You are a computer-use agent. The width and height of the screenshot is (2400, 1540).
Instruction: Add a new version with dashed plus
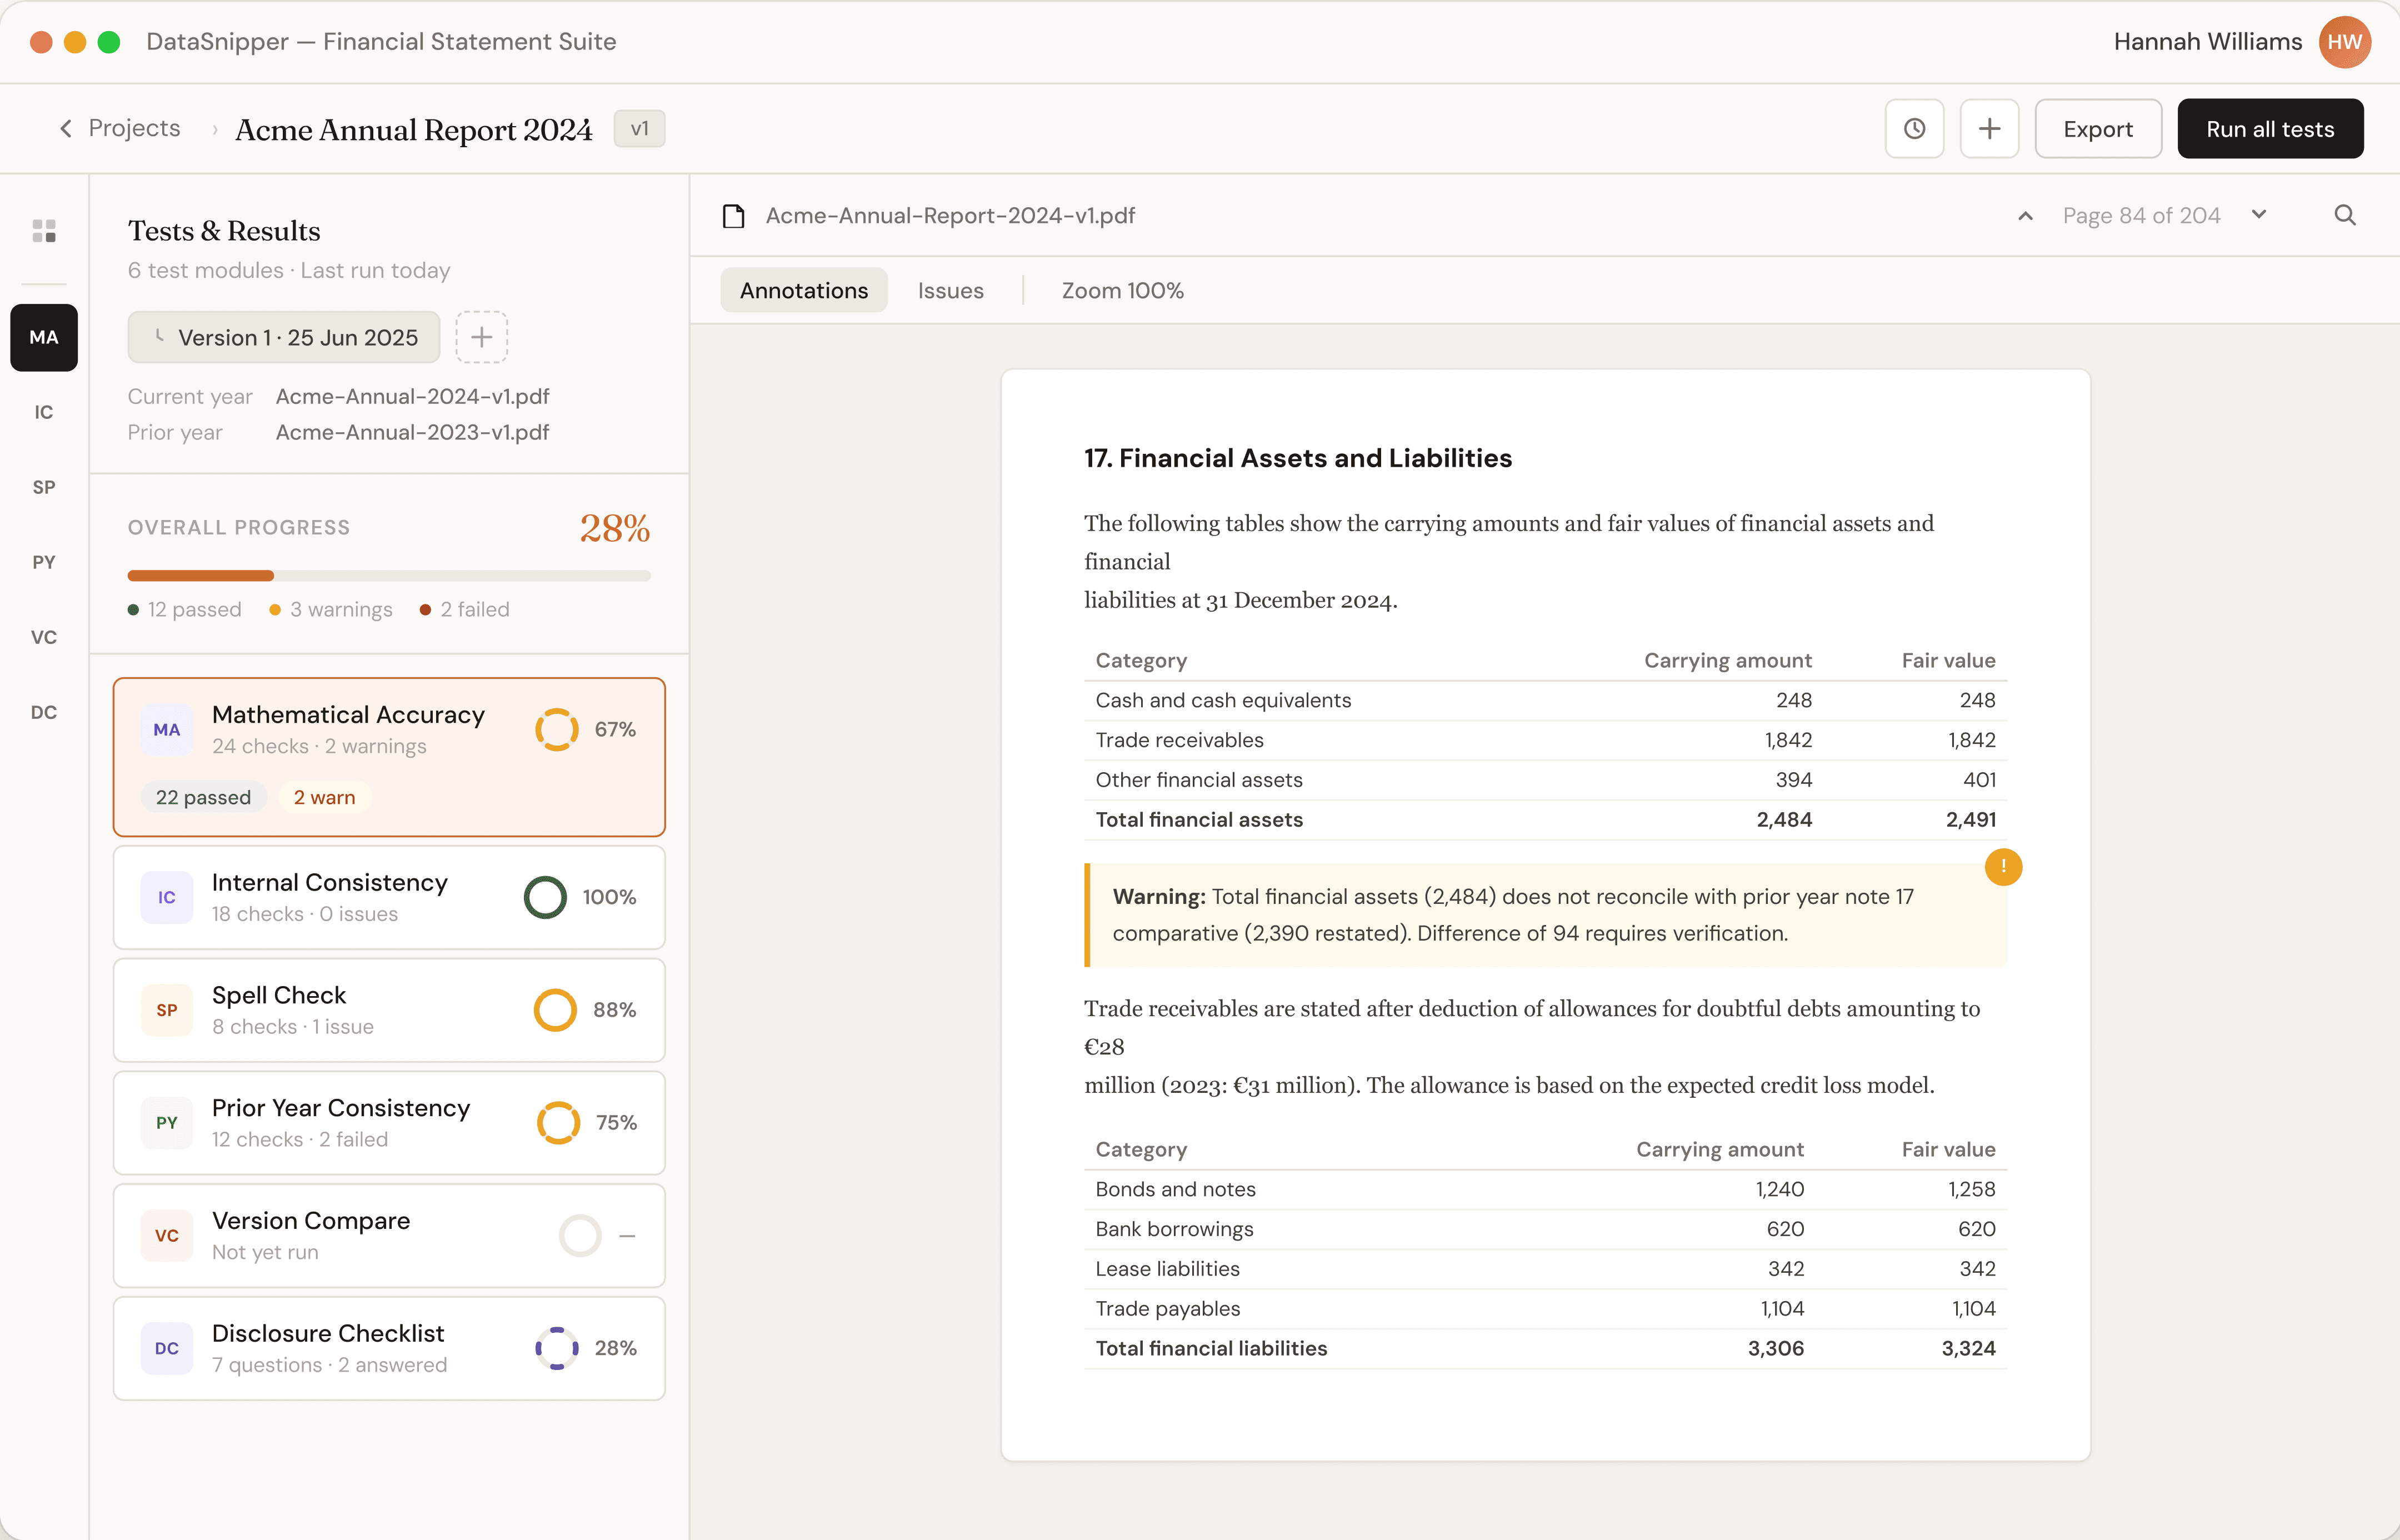click(481, 337)
